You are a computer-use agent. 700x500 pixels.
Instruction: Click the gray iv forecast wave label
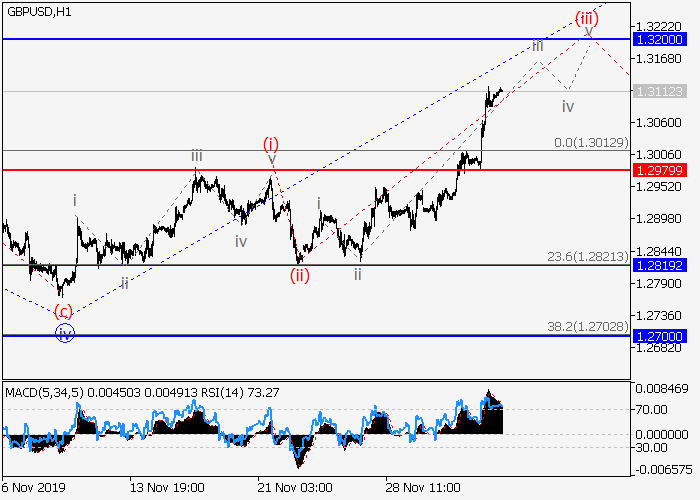pos(567,106)
